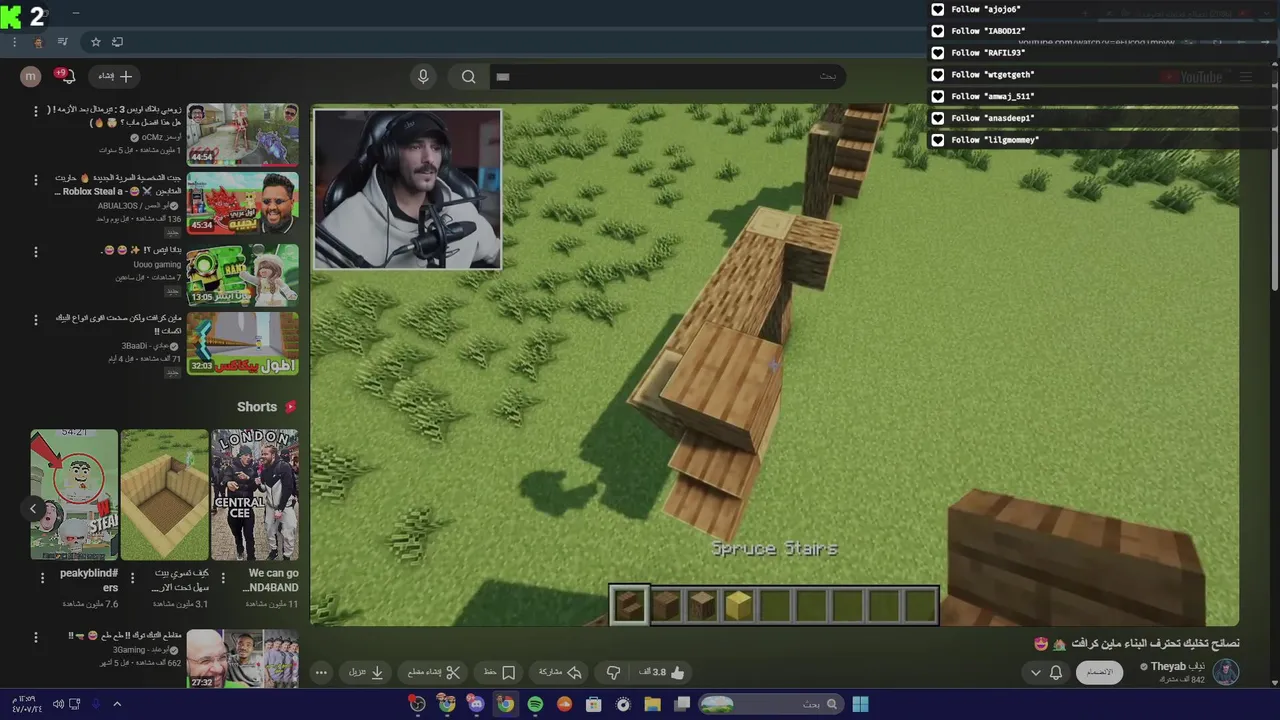
Task: Play the 44:54 recommended video thumbnail
Action: pyautogui.click(x=243, y=134)
